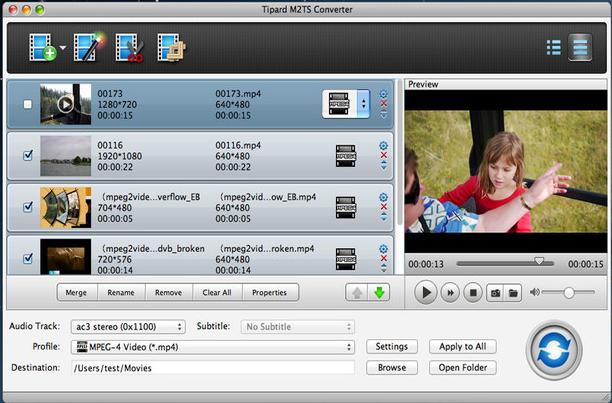Open profile Settings button
Screen dimensions: 612x403
point(392,346)
